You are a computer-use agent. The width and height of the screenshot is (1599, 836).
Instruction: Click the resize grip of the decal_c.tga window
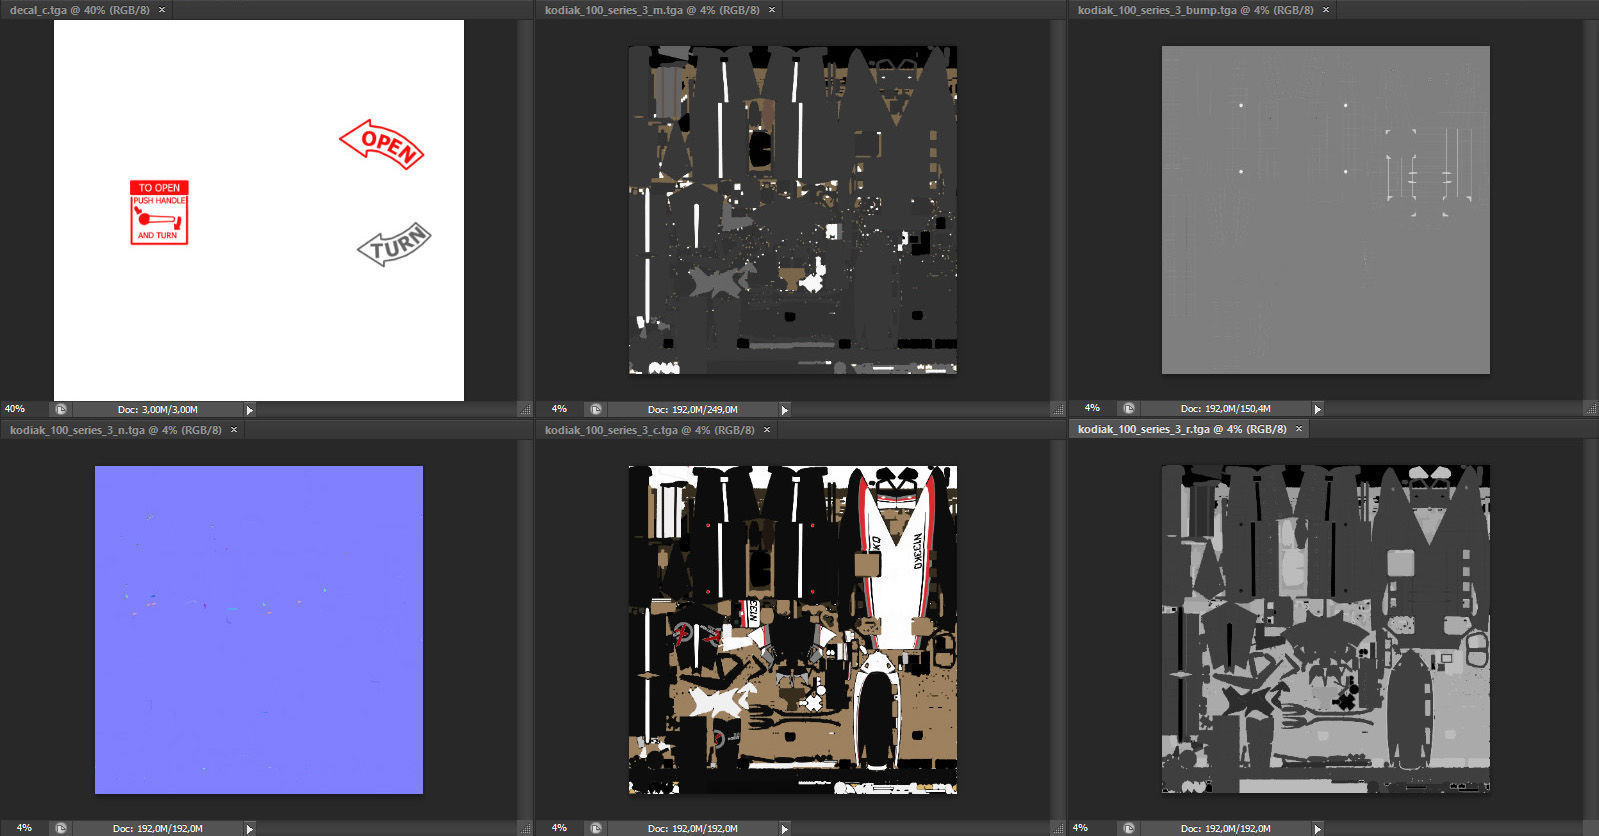525,409
